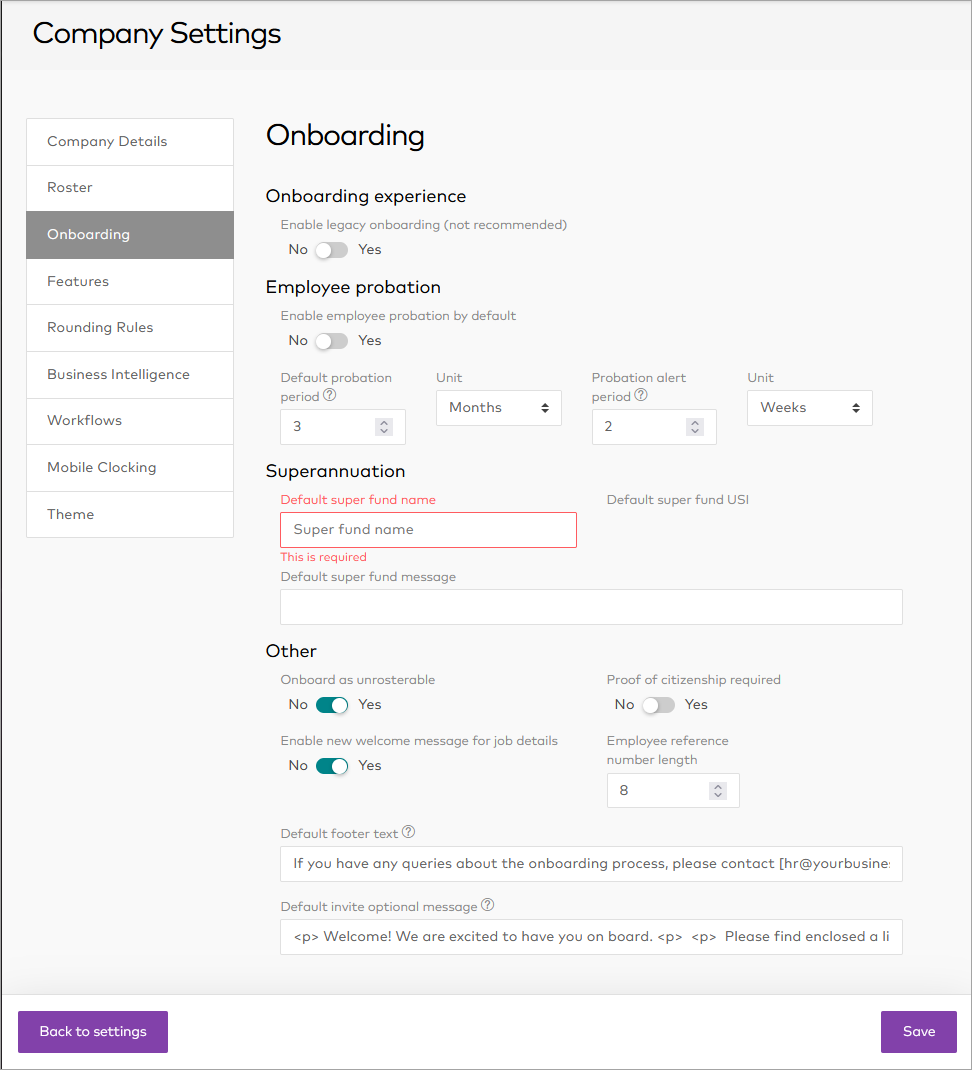Click help icon beside Probation alert period

[x=641, y=396]
